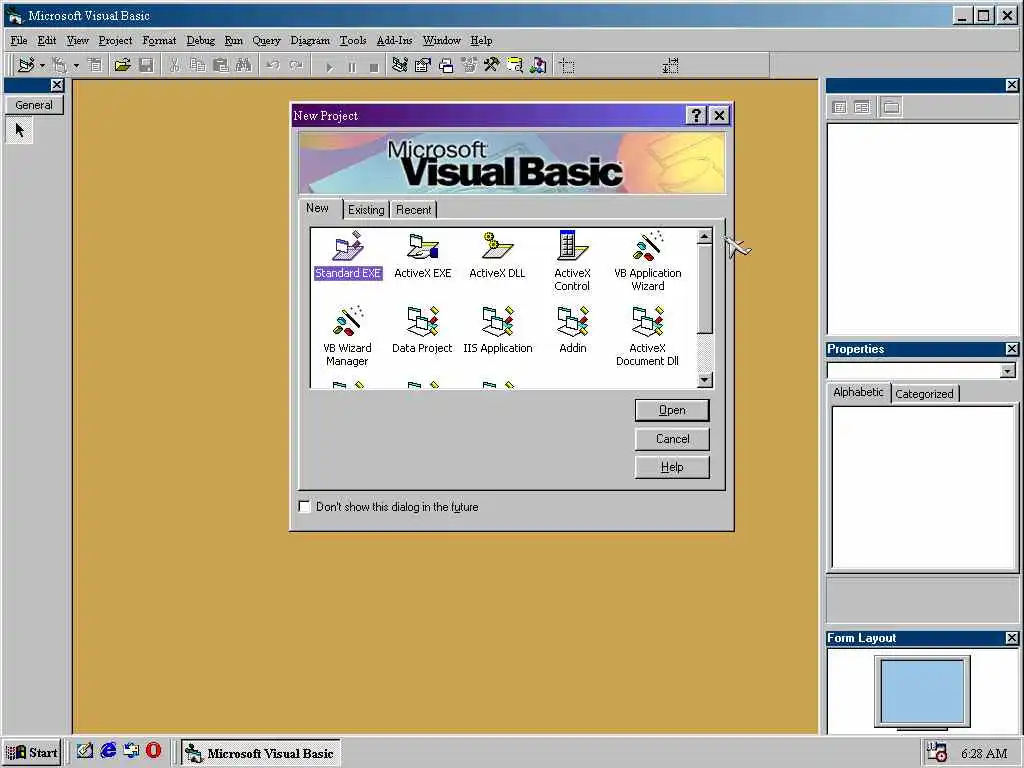Select the VB Wizard Manager project type
This screenshot has height=768, width=1024.
pyautogui.click(x=347, y=336)
